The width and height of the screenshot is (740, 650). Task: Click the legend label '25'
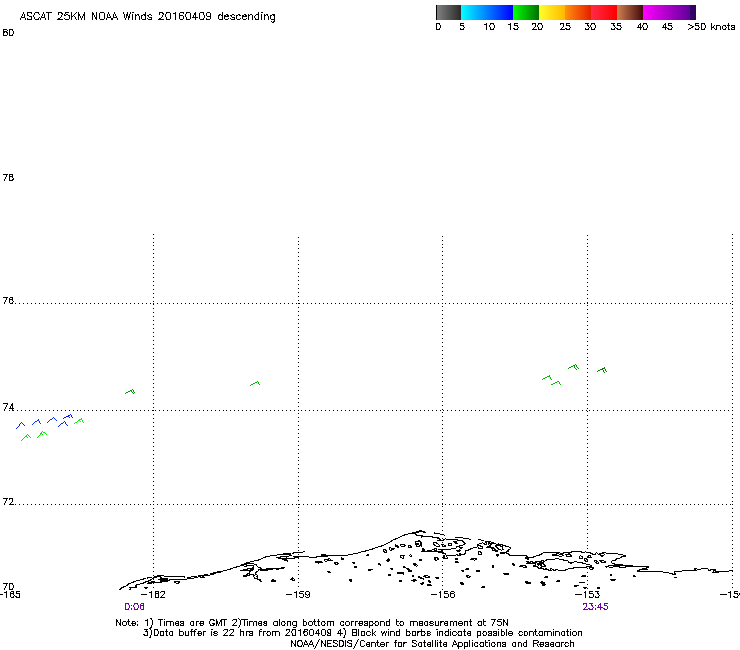click(565, 27)
